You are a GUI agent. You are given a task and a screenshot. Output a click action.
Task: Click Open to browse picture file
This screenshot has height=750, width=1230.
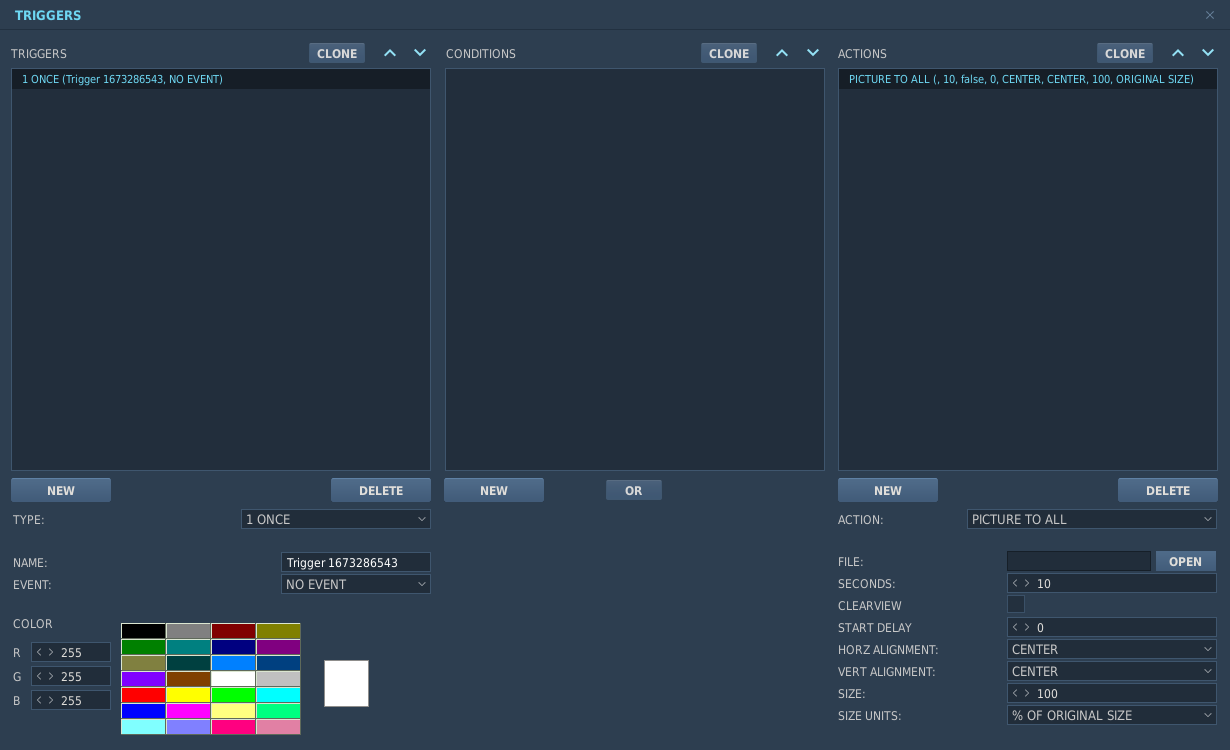point(1185,561)
